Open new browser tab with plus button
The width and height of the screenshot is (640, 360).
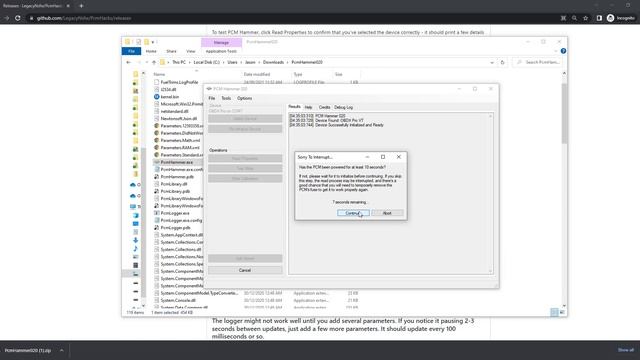point(81,6)
